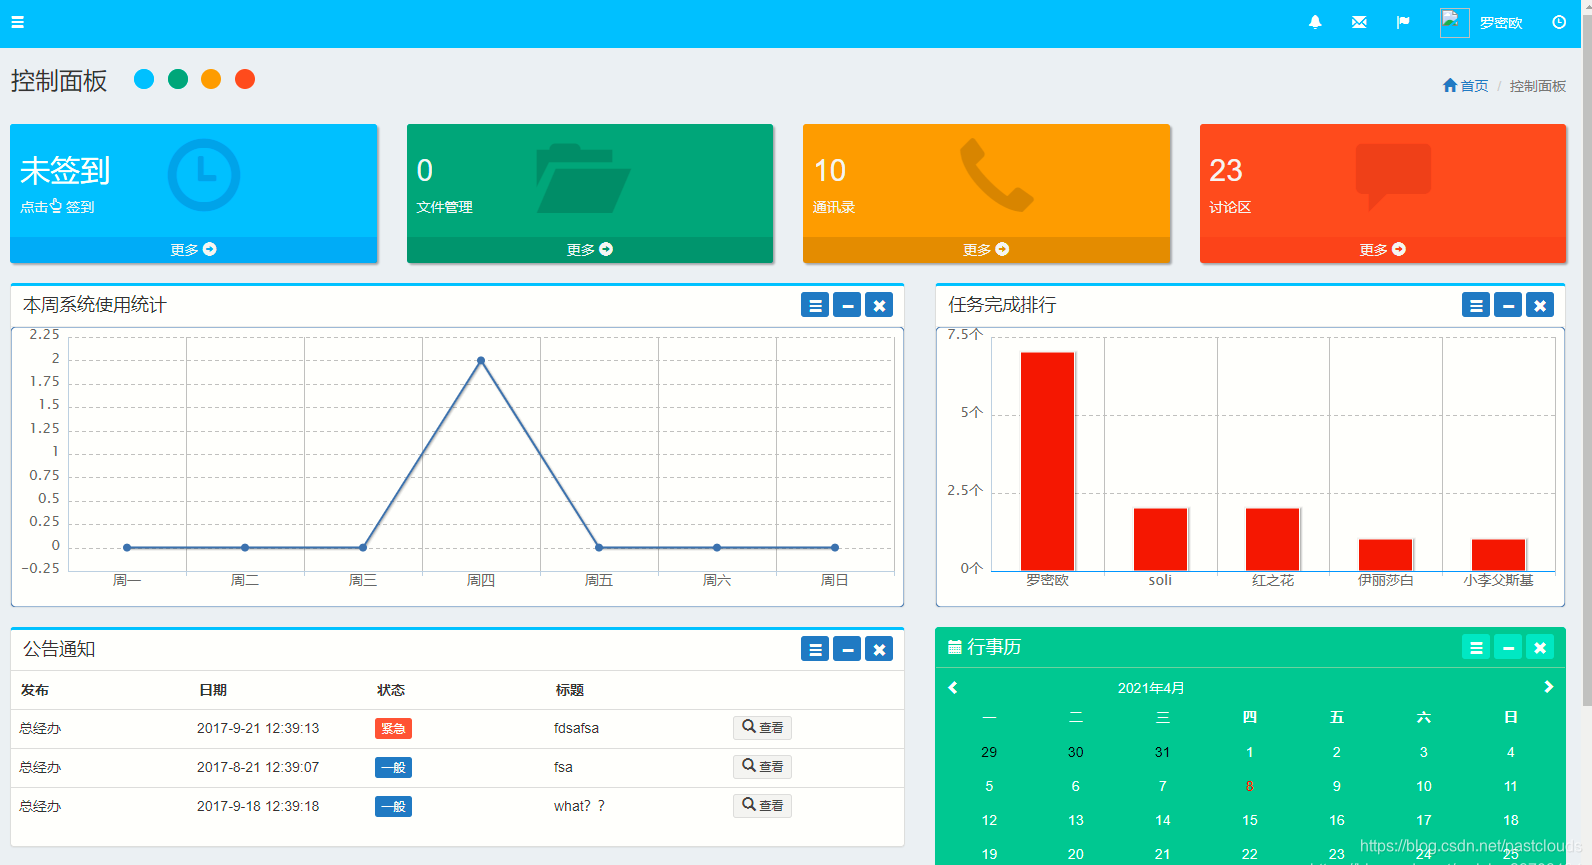Click 更多 on the 通讯录 card

tap(986, 249)
